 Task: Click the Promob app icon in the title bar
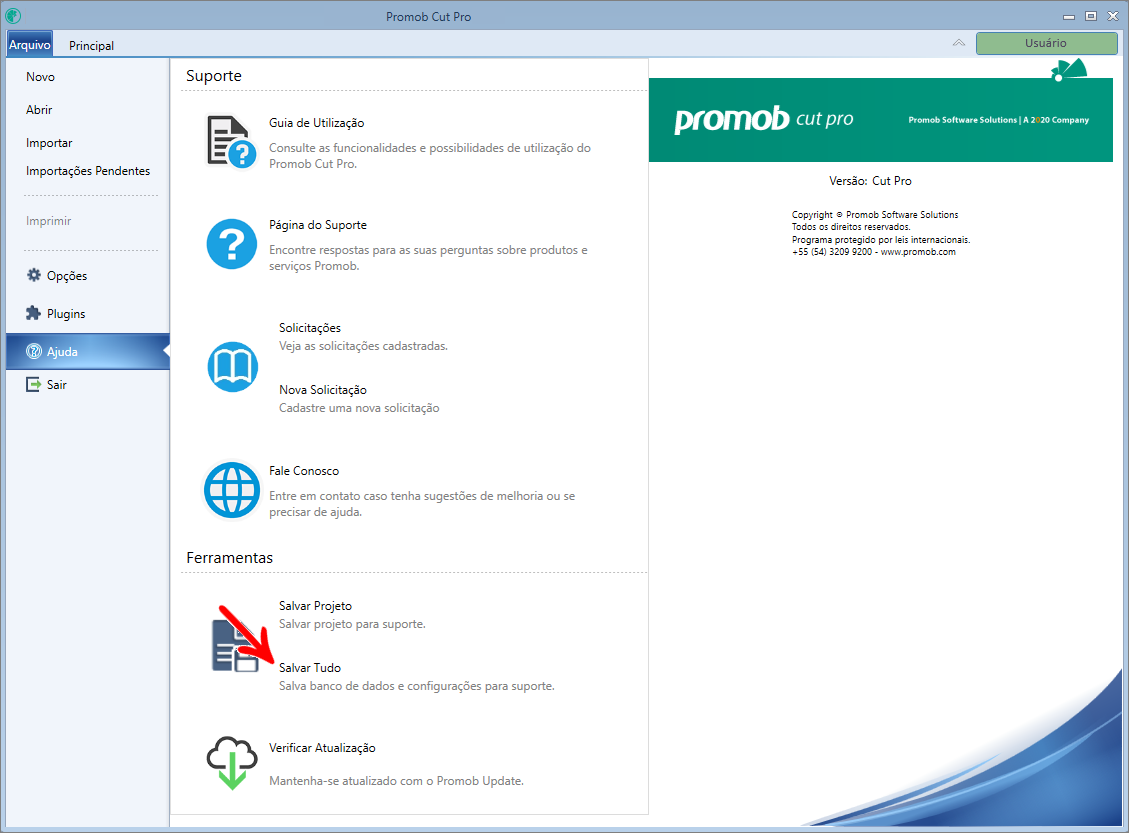click(x=13, y=15)
